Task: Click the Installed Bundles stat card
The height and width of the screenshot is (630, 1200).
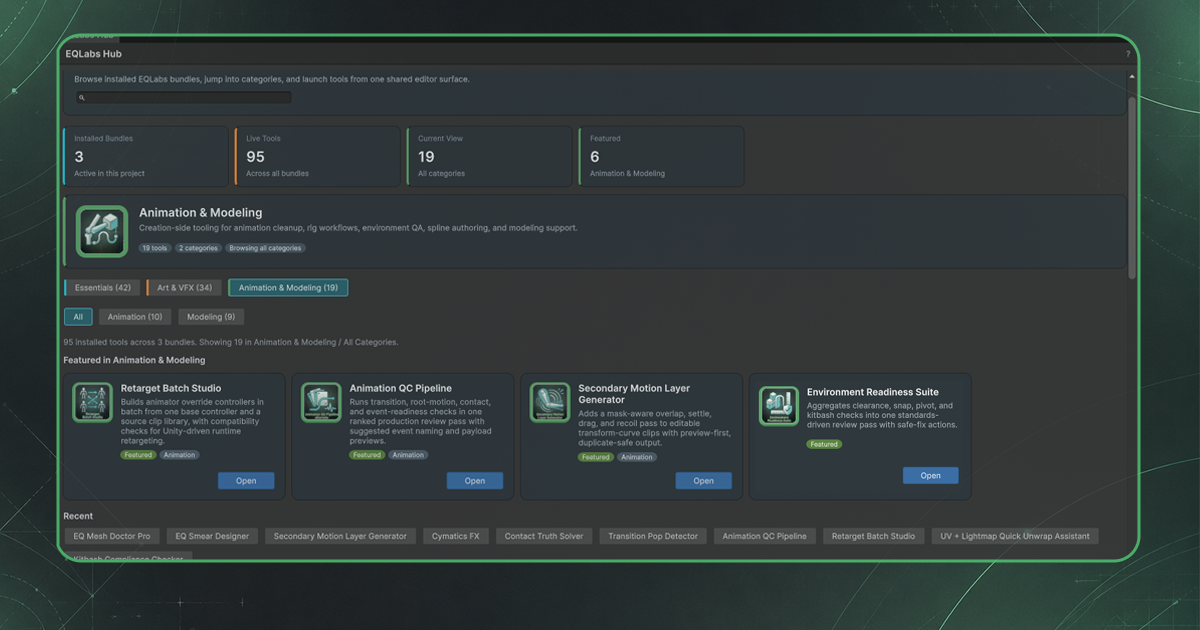Action: pyautogui.click(x=146, y=156)
